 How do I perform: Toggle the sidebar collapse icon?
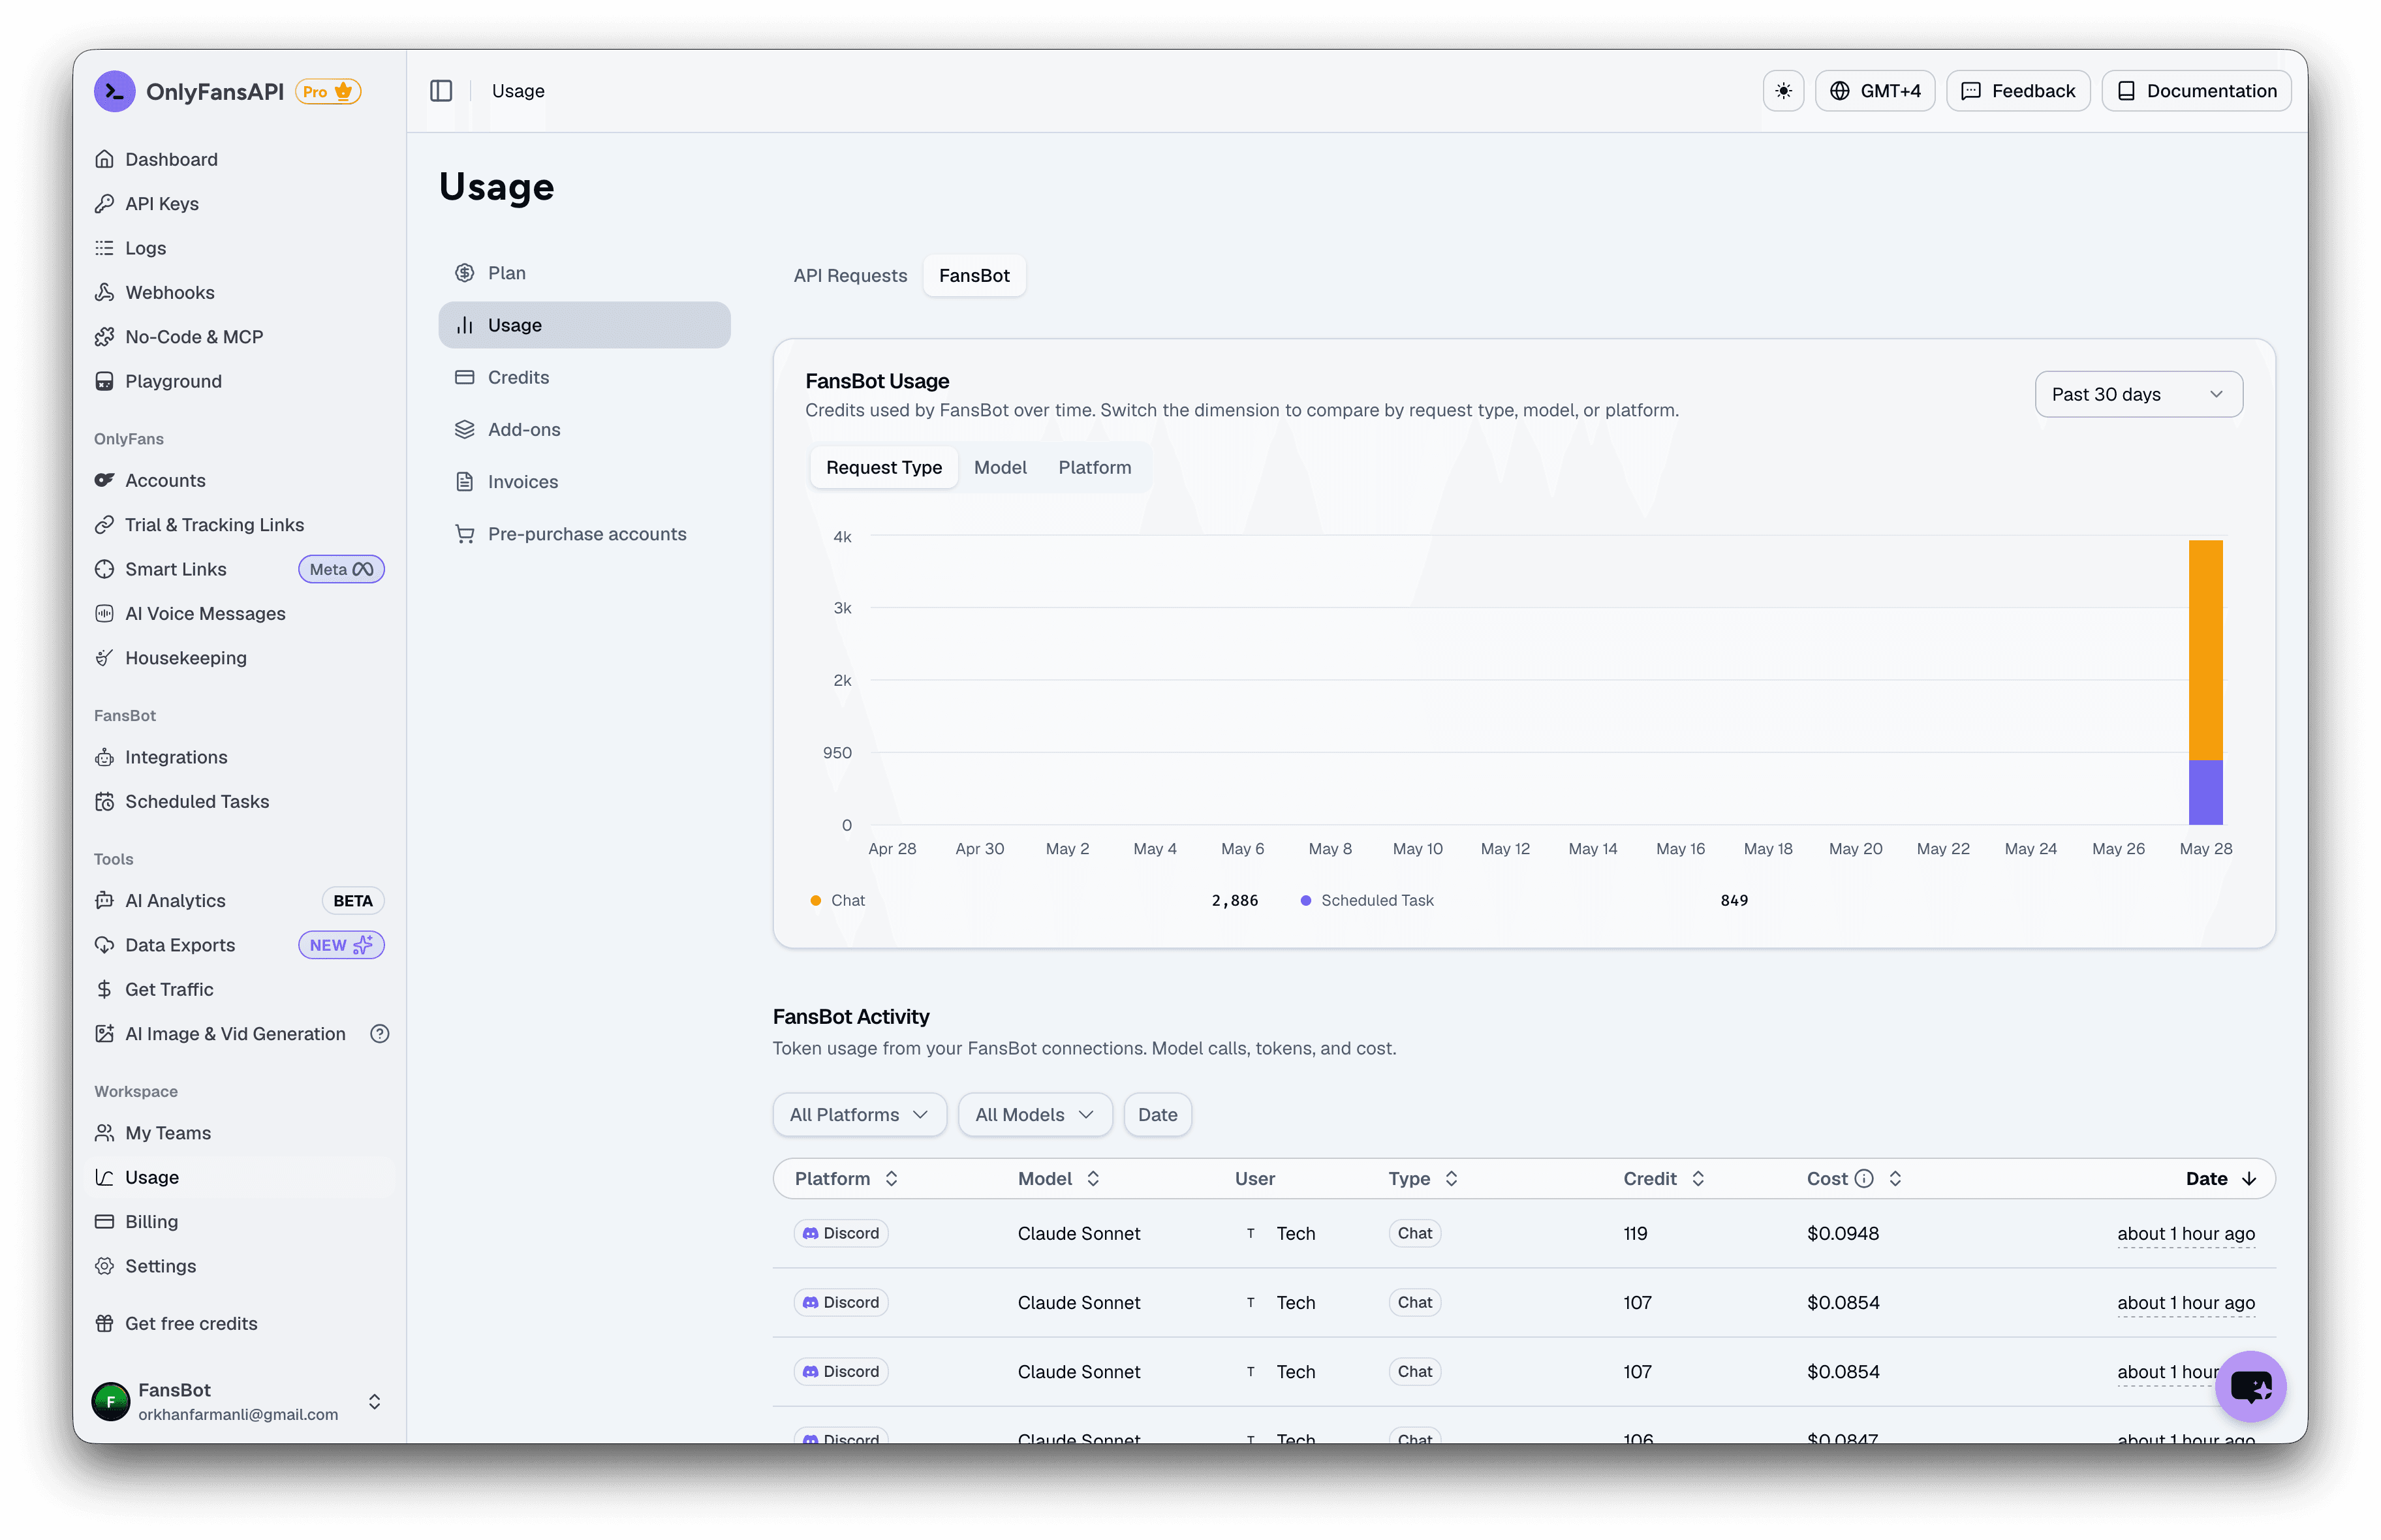441,91
